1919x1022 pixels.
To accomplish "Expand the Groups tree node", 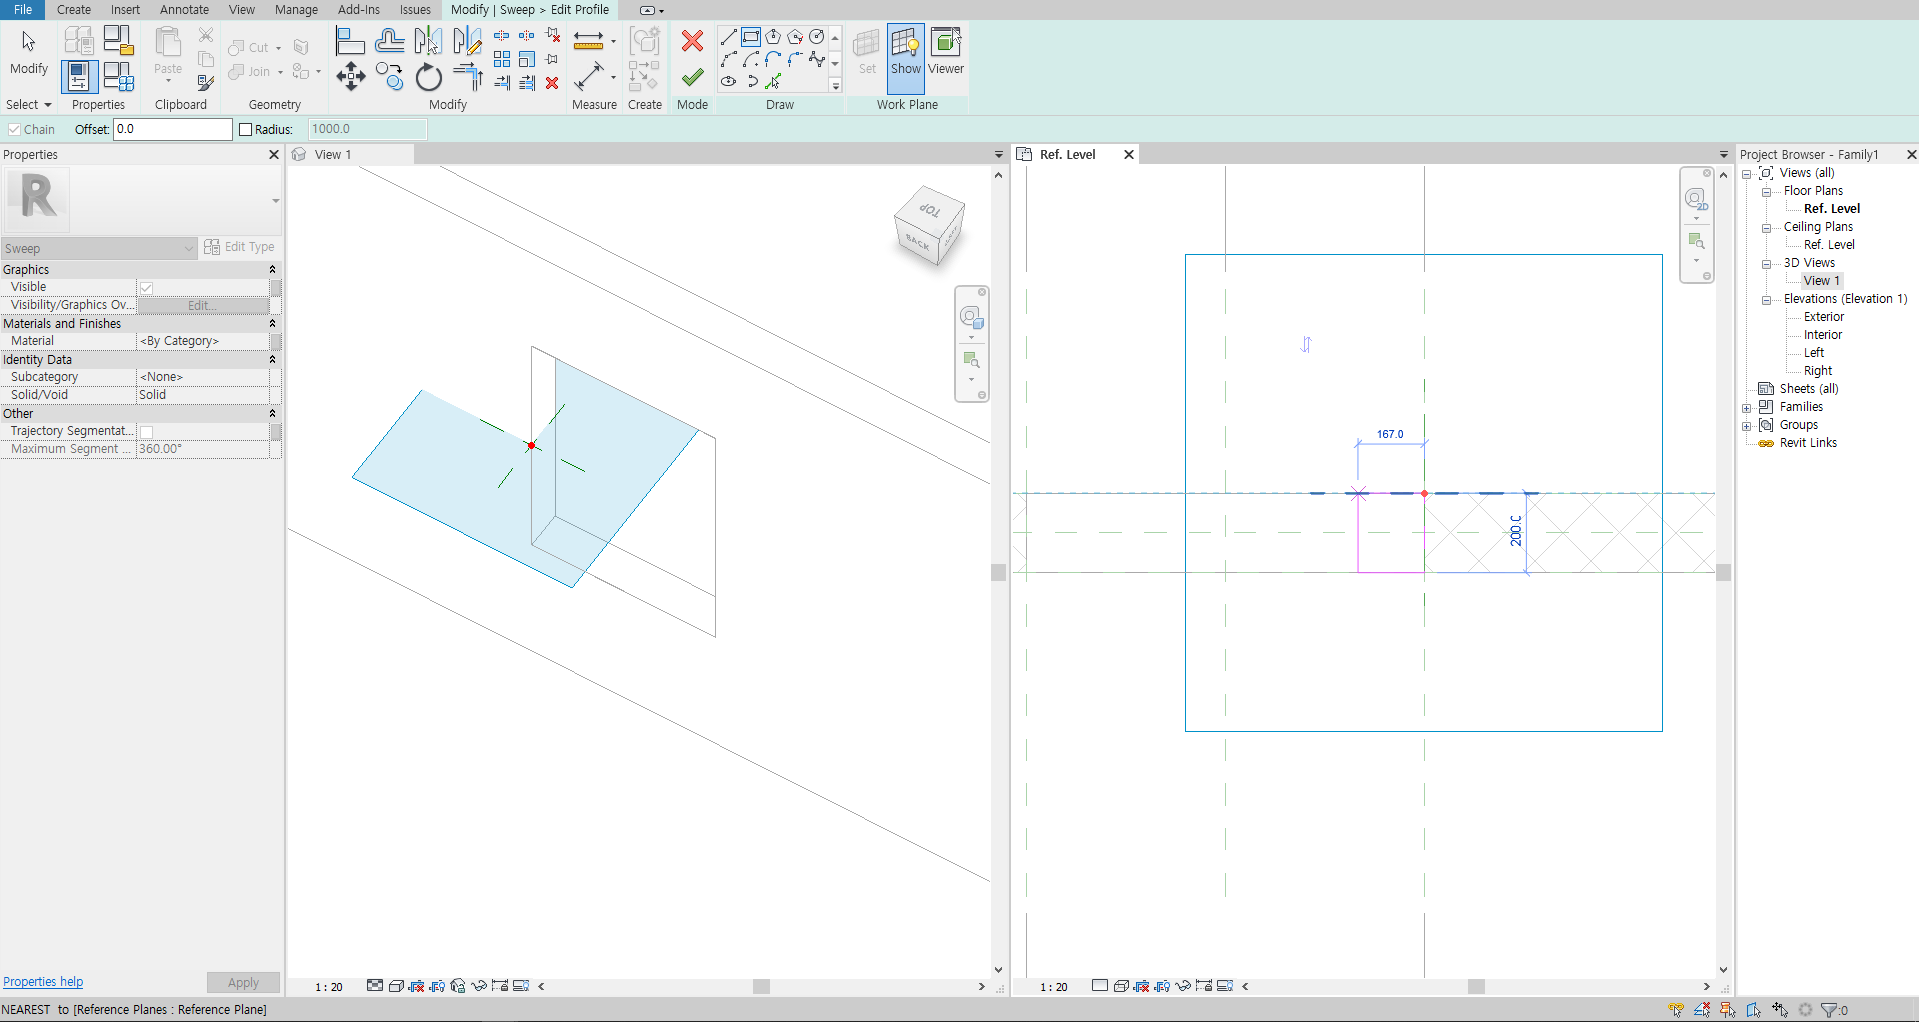I will (1747, 426).
